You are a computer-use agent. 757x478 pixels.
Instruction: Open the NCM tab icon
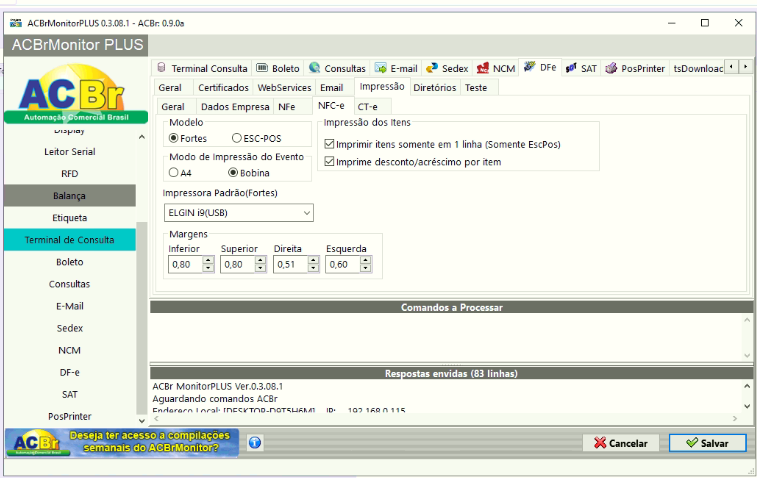pyautogui.click(x=483, y=68)
